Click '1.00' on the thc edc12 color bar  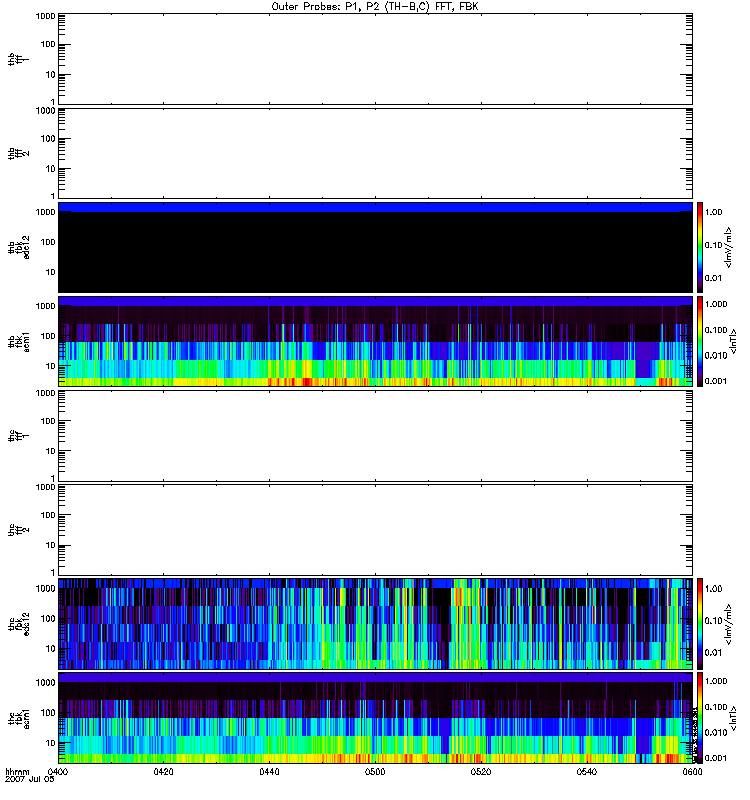(713, 589)
